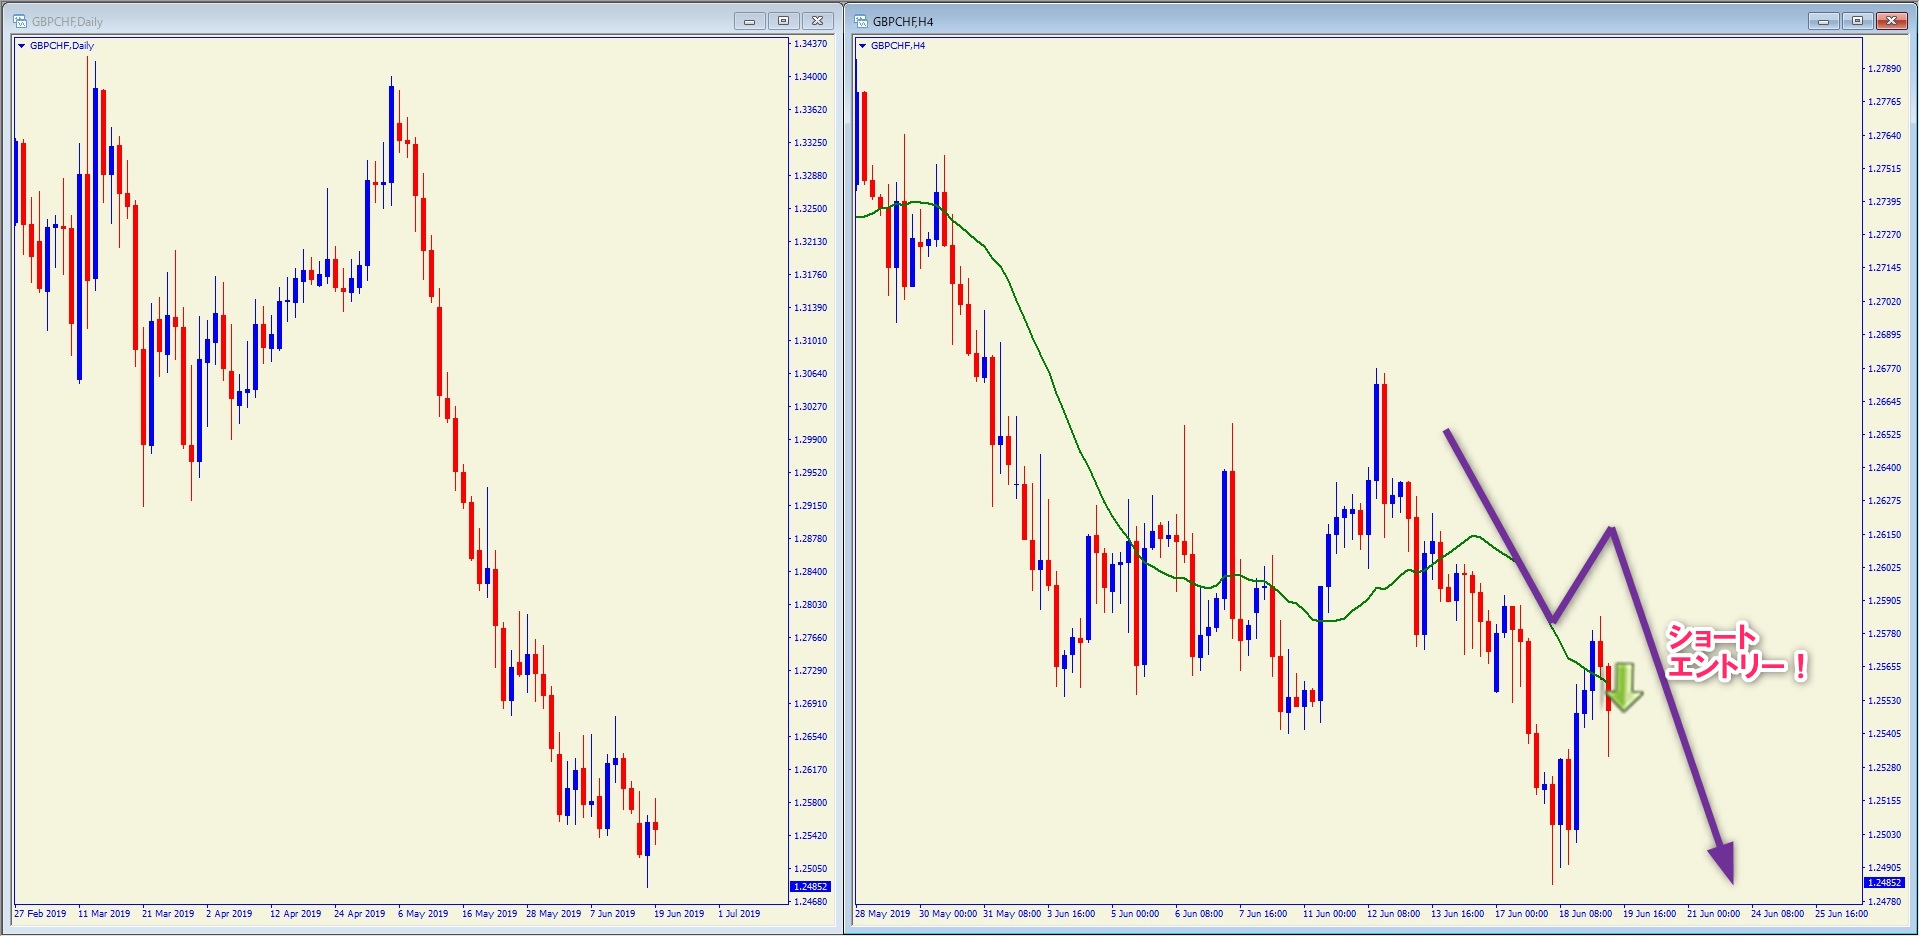The image size is (1920, 937).
Task: Click the 25 Jun 16:00 time label
Action: (1842, 914)
